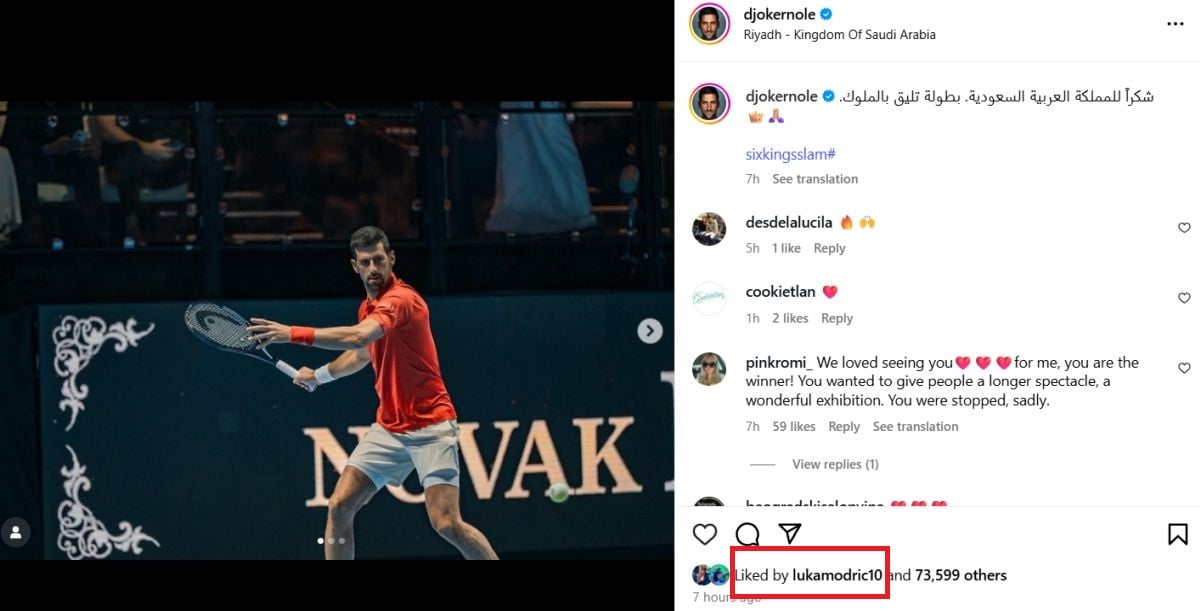This screenshot has width=1200, height=611.
Task: Like the post with the heart icon
Action: (x=705, y=534)
